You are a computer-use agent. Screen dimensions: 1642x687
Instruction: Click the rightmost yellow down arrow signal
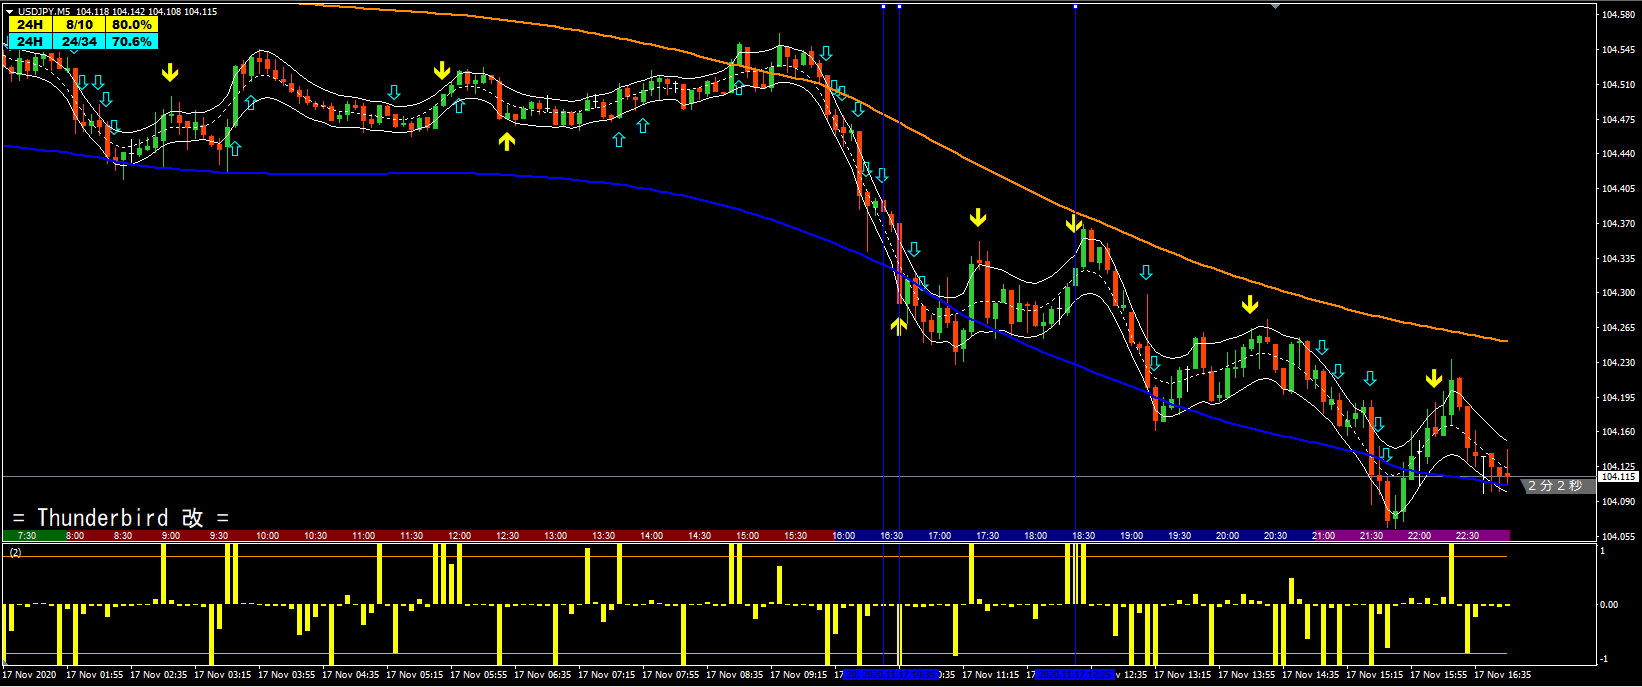1434,378
